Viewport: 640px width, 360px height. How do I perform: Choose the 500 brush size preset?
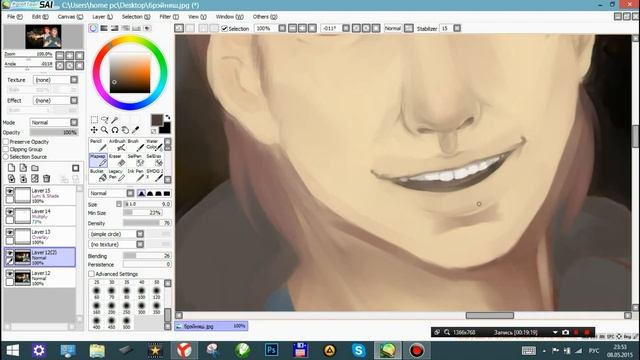[127, 322]
